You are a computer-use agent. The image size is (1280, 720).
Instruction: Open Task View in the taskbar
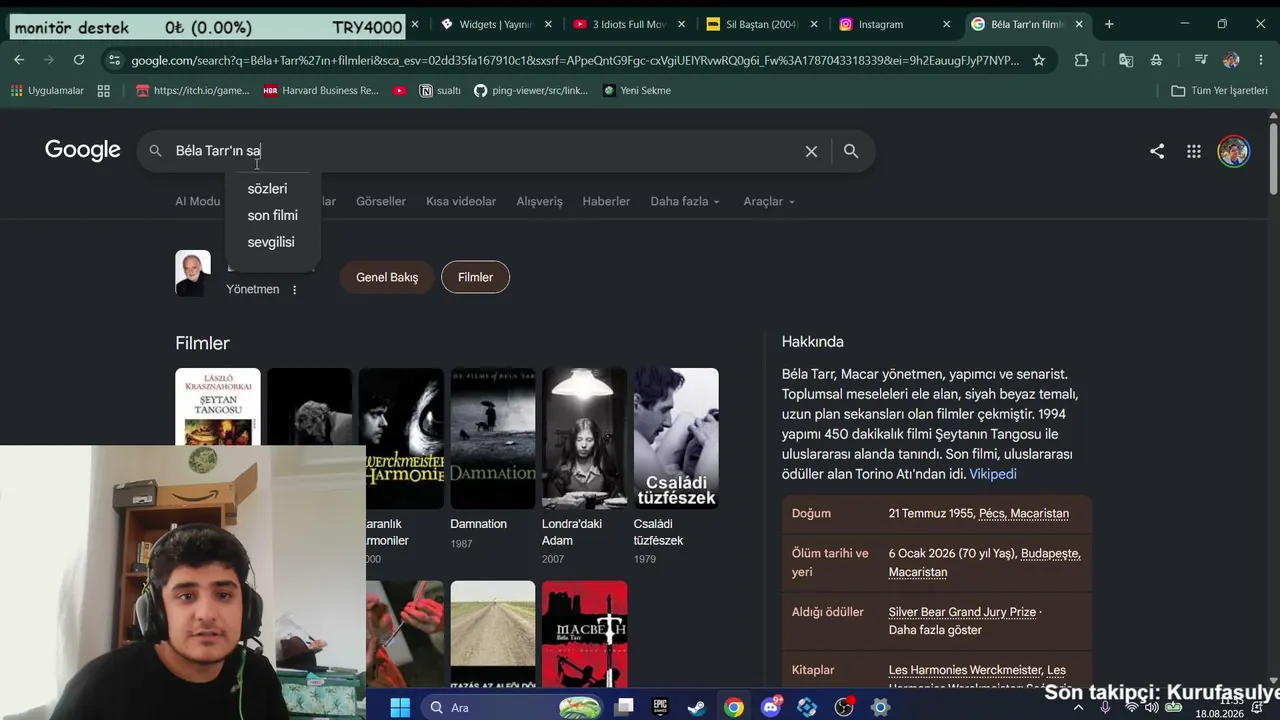(624, 707)
